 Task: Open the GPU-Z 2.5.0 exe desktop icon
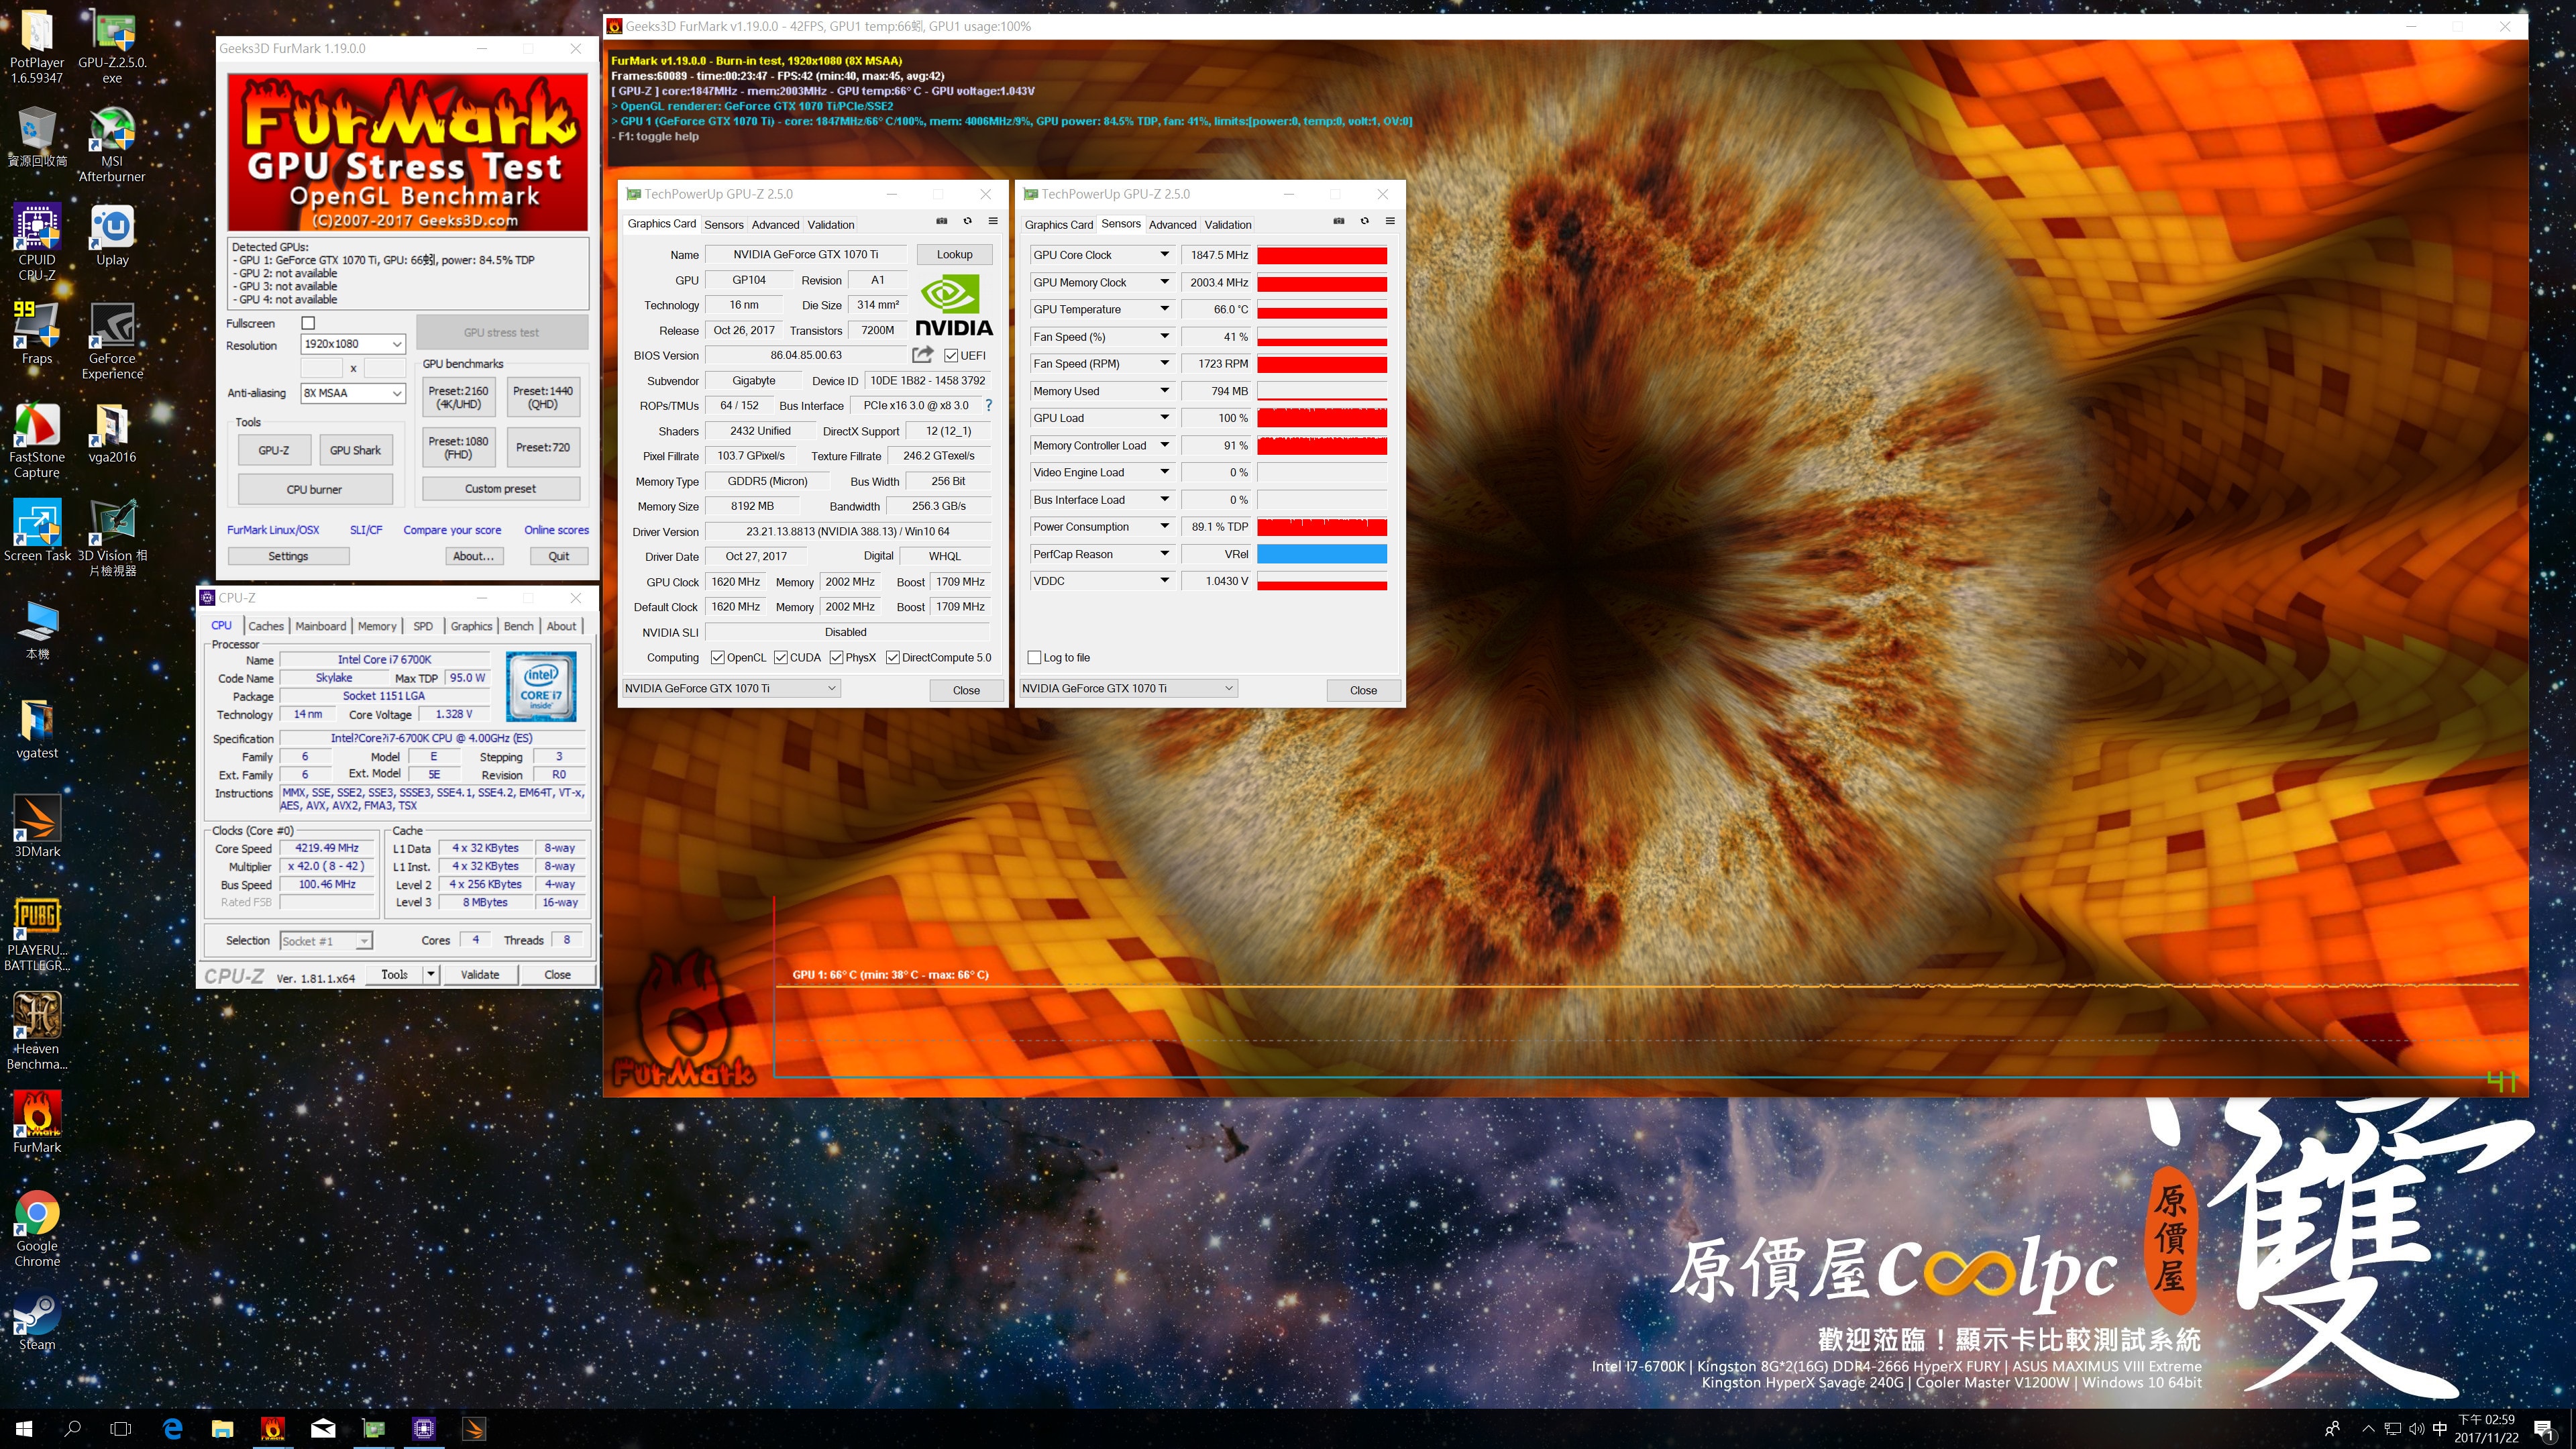[112, 46]
